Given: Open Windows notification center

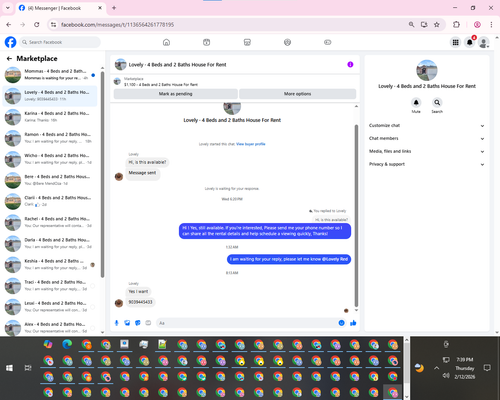Looking at the screenshot, I should [x=487, y=368].
